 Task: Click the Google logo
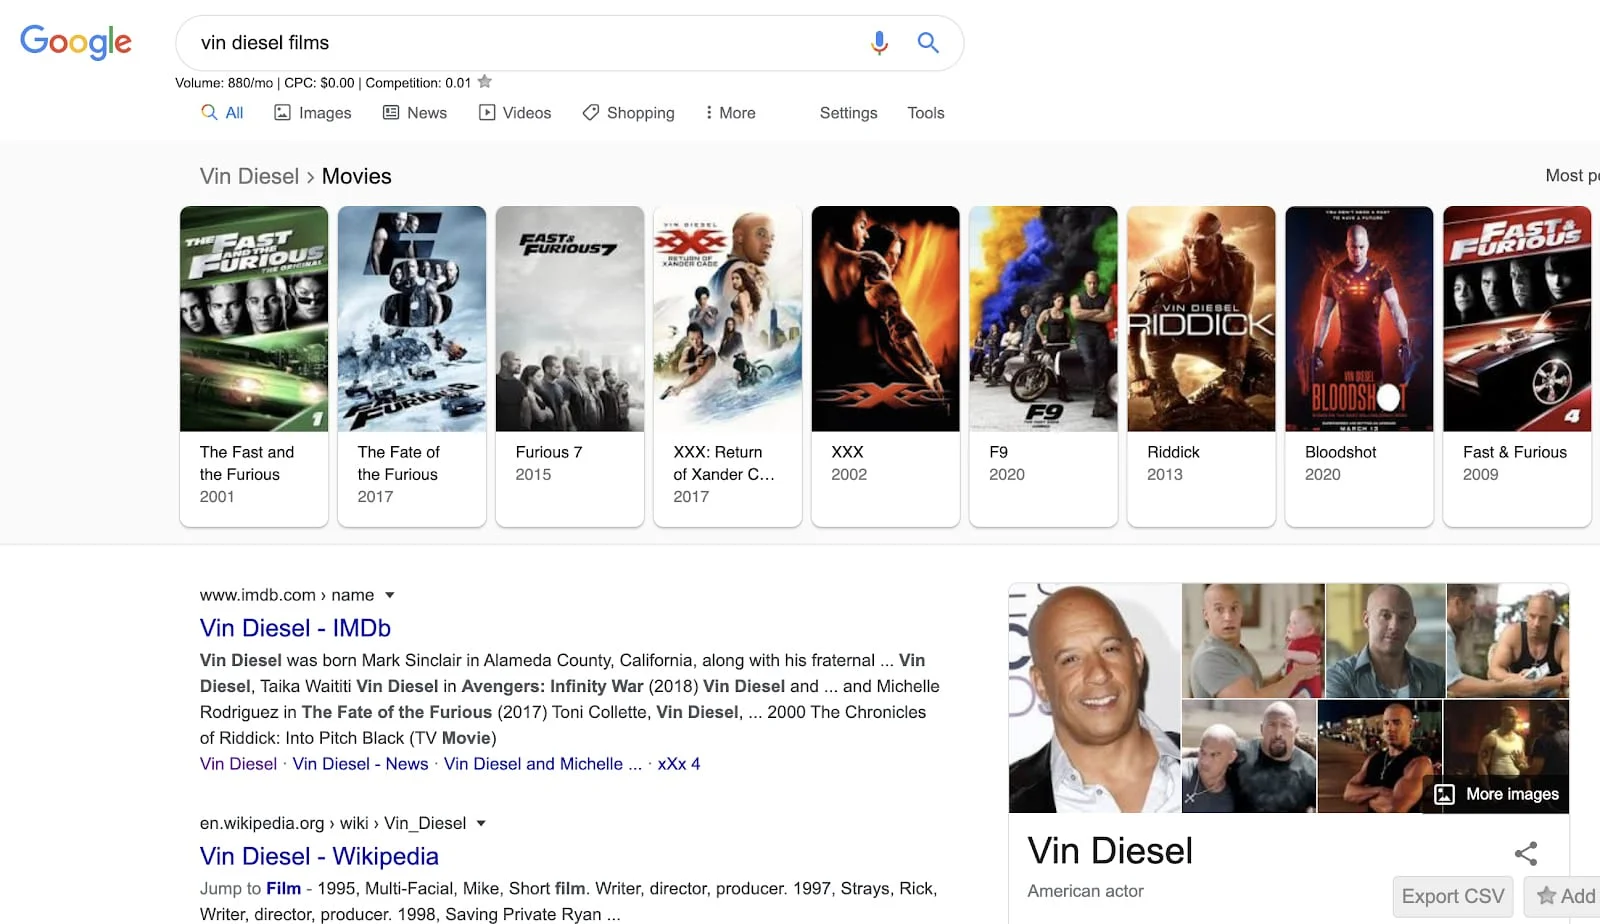pos(76,42)
